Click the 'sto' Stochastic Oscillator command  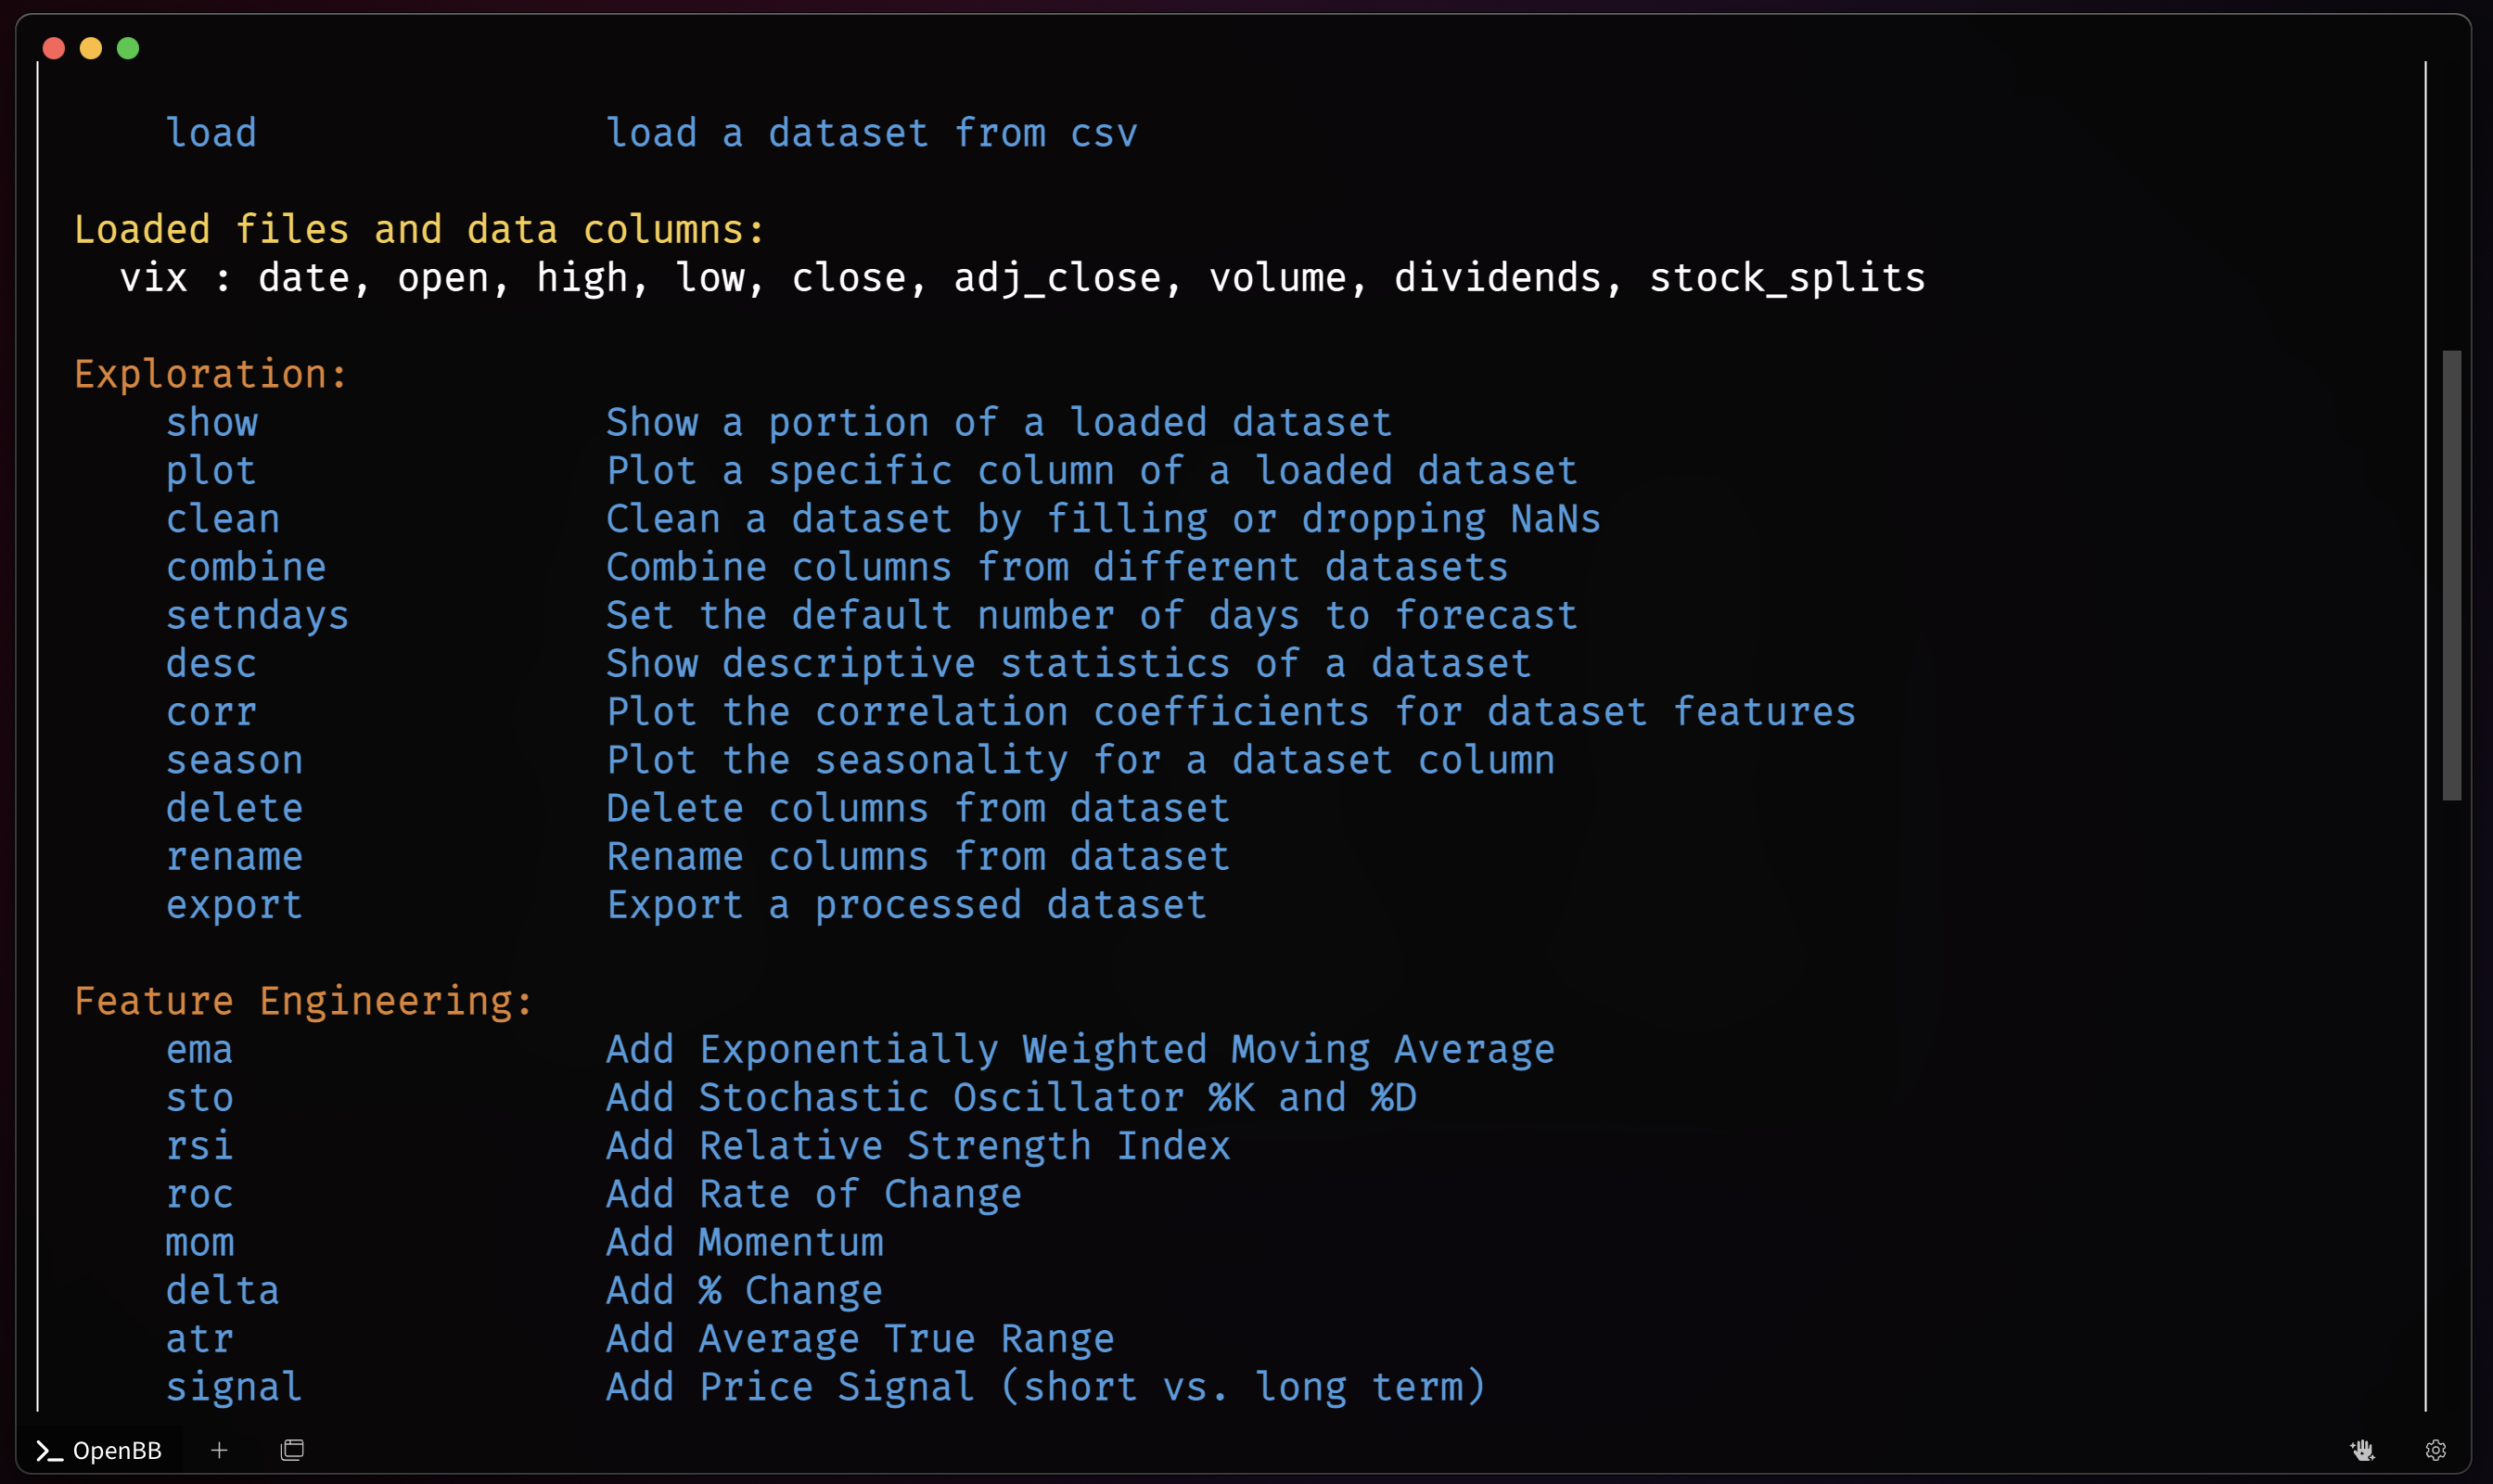pos(199,1097)
